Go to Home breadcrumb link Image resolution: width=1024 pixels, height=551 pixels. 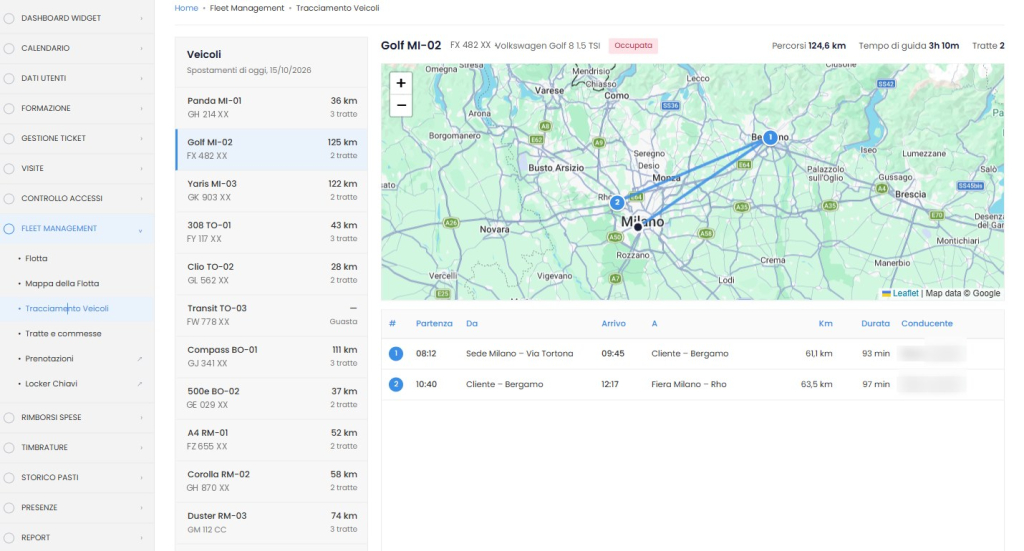pos(186,8)
